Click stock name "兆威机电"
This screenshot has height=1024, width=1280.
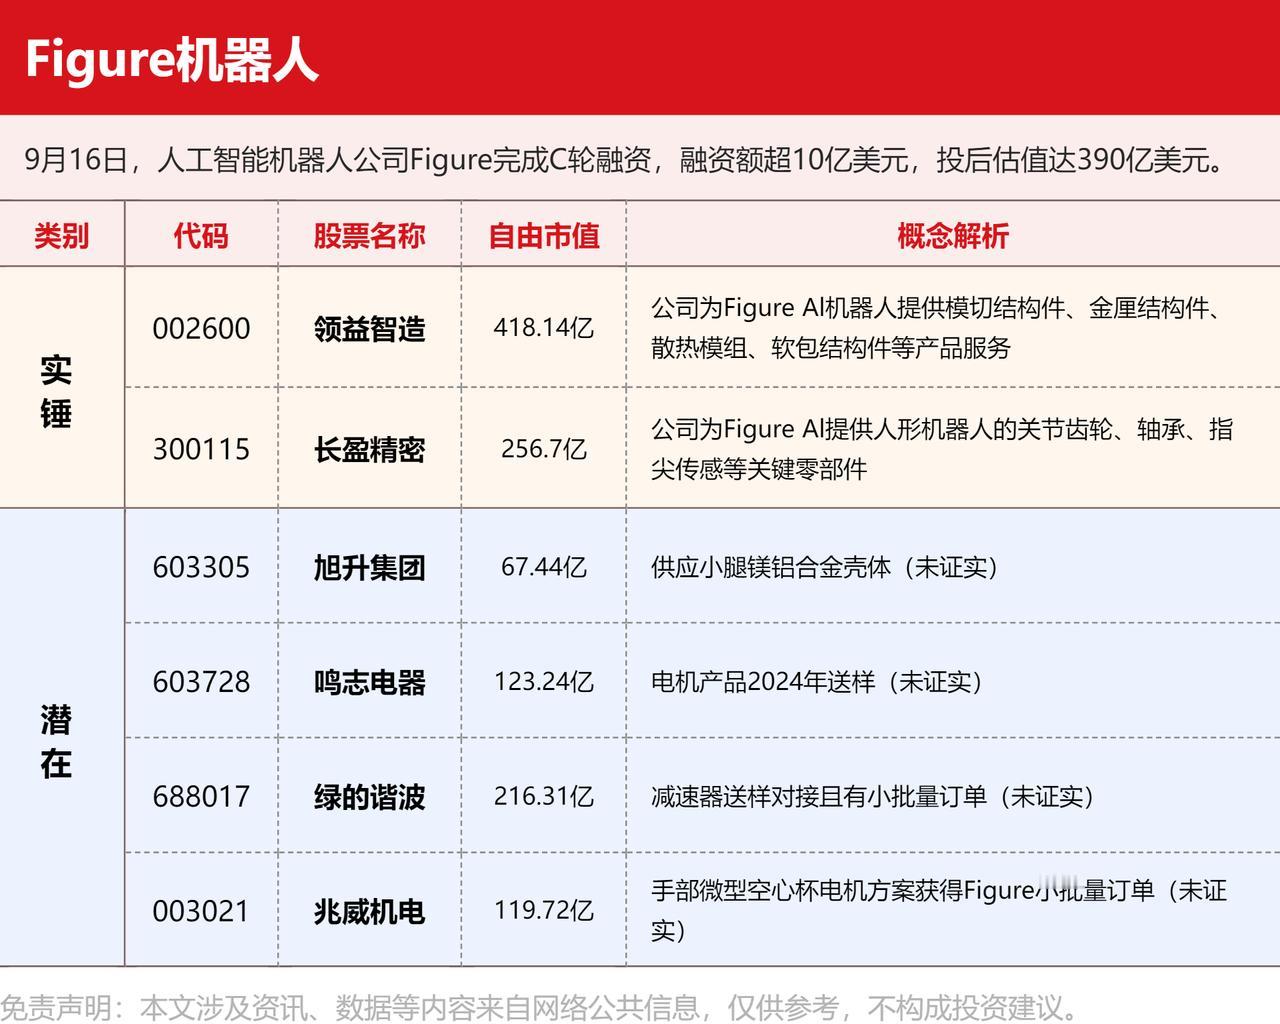click(x=369, y=911)
